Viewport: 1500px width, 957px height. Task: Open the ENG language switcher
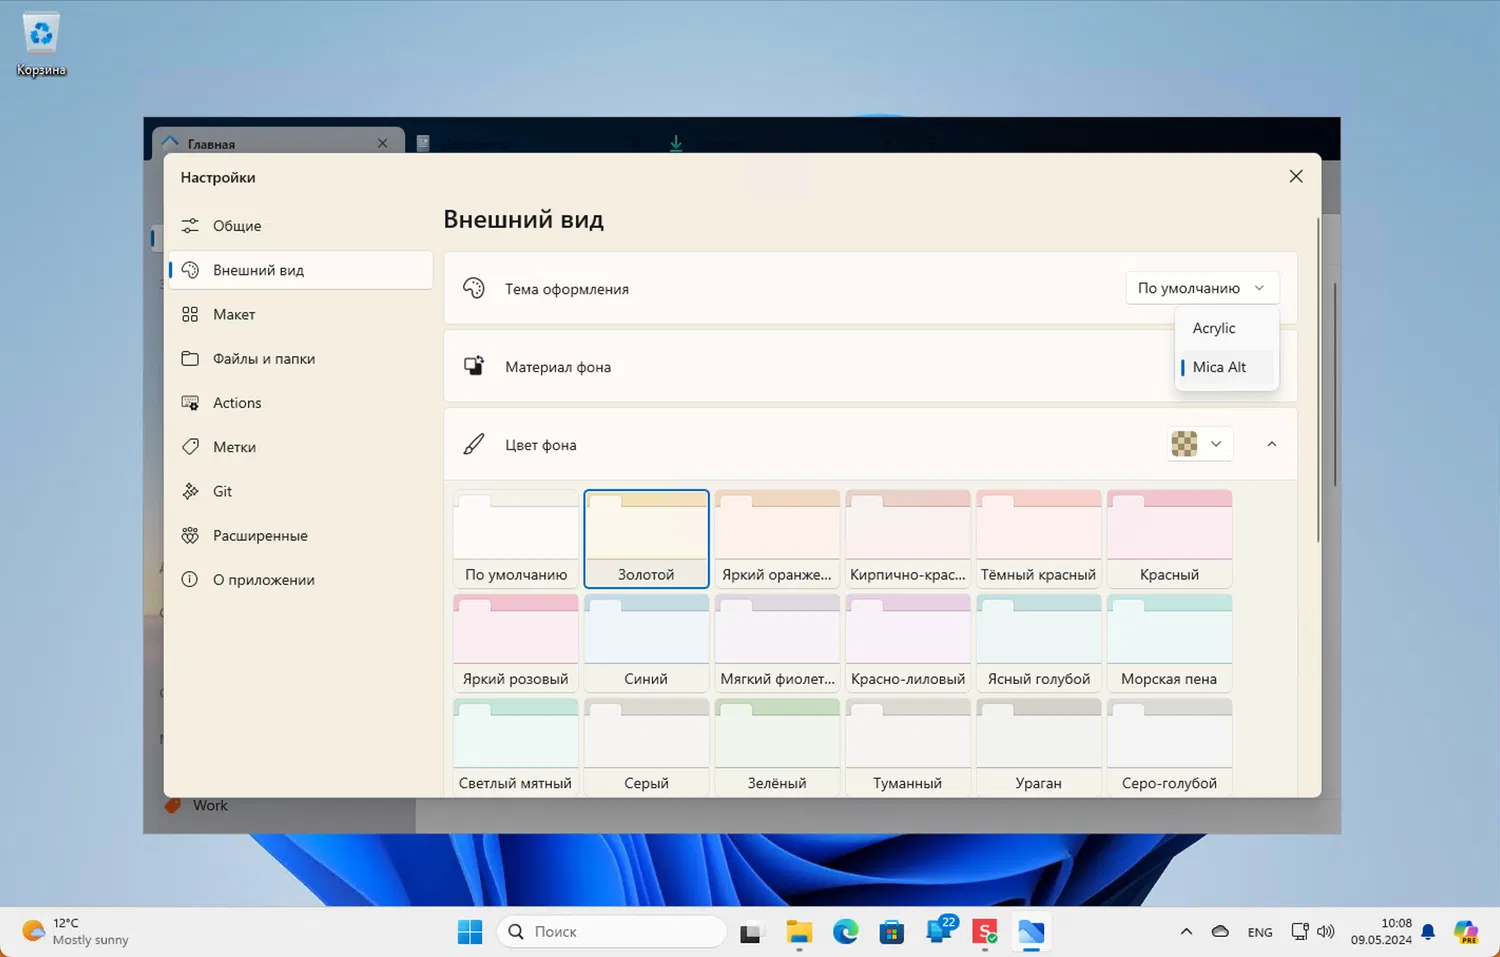1260,932
